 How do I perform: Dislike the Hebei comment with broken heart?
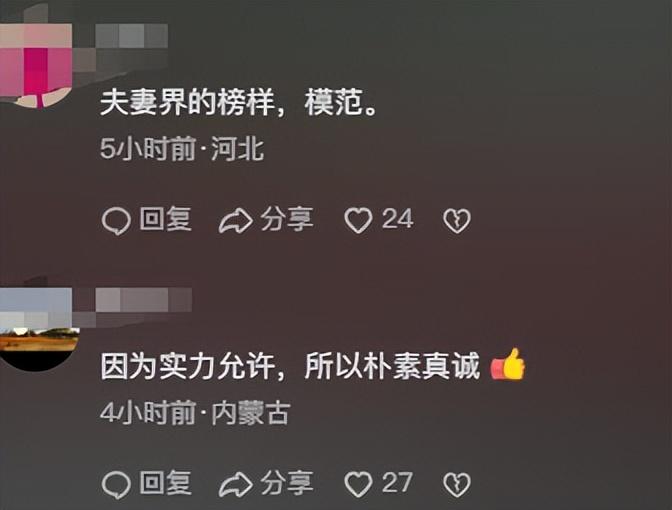coord(456,221)
